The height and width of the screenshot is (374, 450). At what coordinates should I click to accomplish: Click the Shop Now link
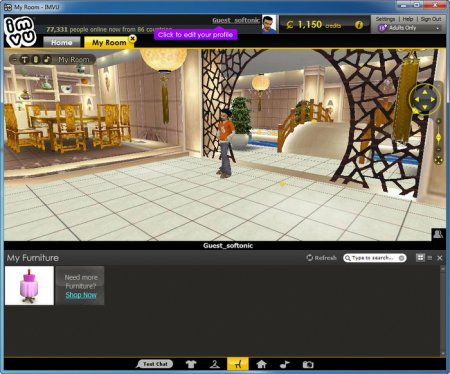(x=81, y=295)
